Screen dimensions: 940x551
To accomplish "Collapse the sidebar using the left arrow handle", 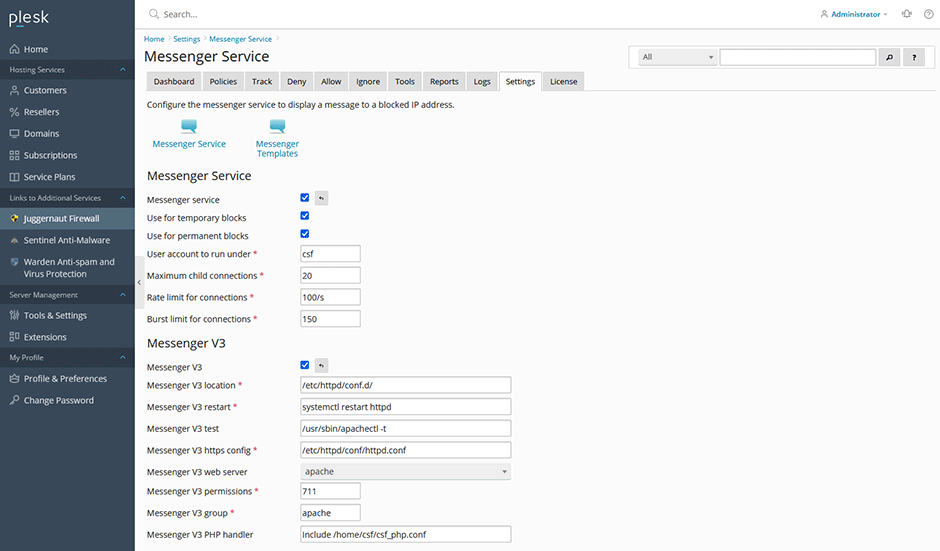I will click(x=139, y=282).
